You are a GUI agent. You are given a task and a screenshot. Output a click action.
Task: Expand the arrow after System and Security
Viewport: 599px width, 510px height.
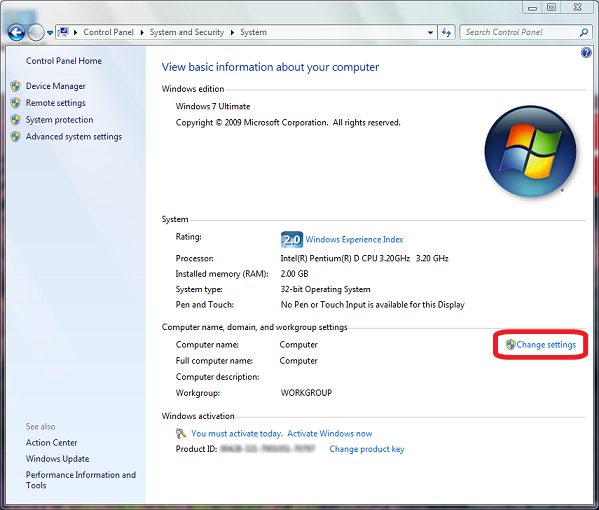232,32
